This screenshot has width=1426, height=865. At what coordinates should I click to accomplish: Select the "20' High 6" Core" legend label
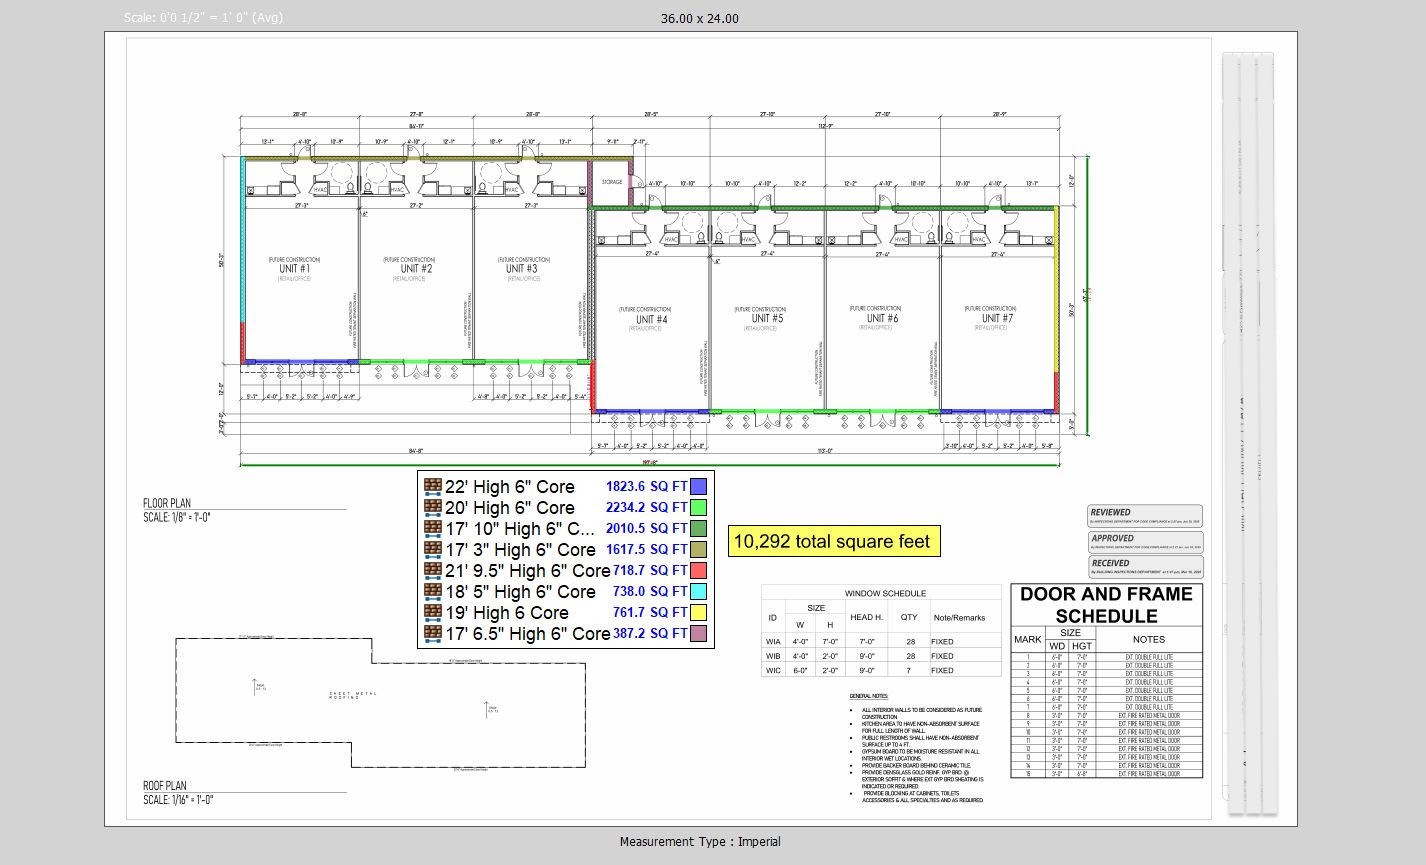pyautogui.click(x=510, y=508)
